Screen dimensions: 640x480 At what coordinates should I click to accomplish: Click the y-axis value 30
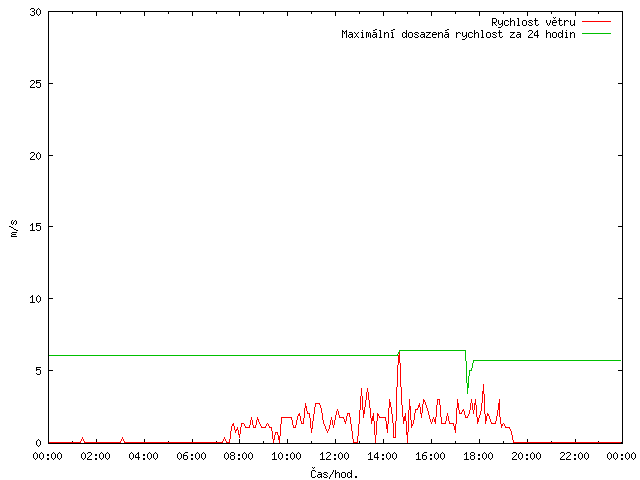(36, 12)
